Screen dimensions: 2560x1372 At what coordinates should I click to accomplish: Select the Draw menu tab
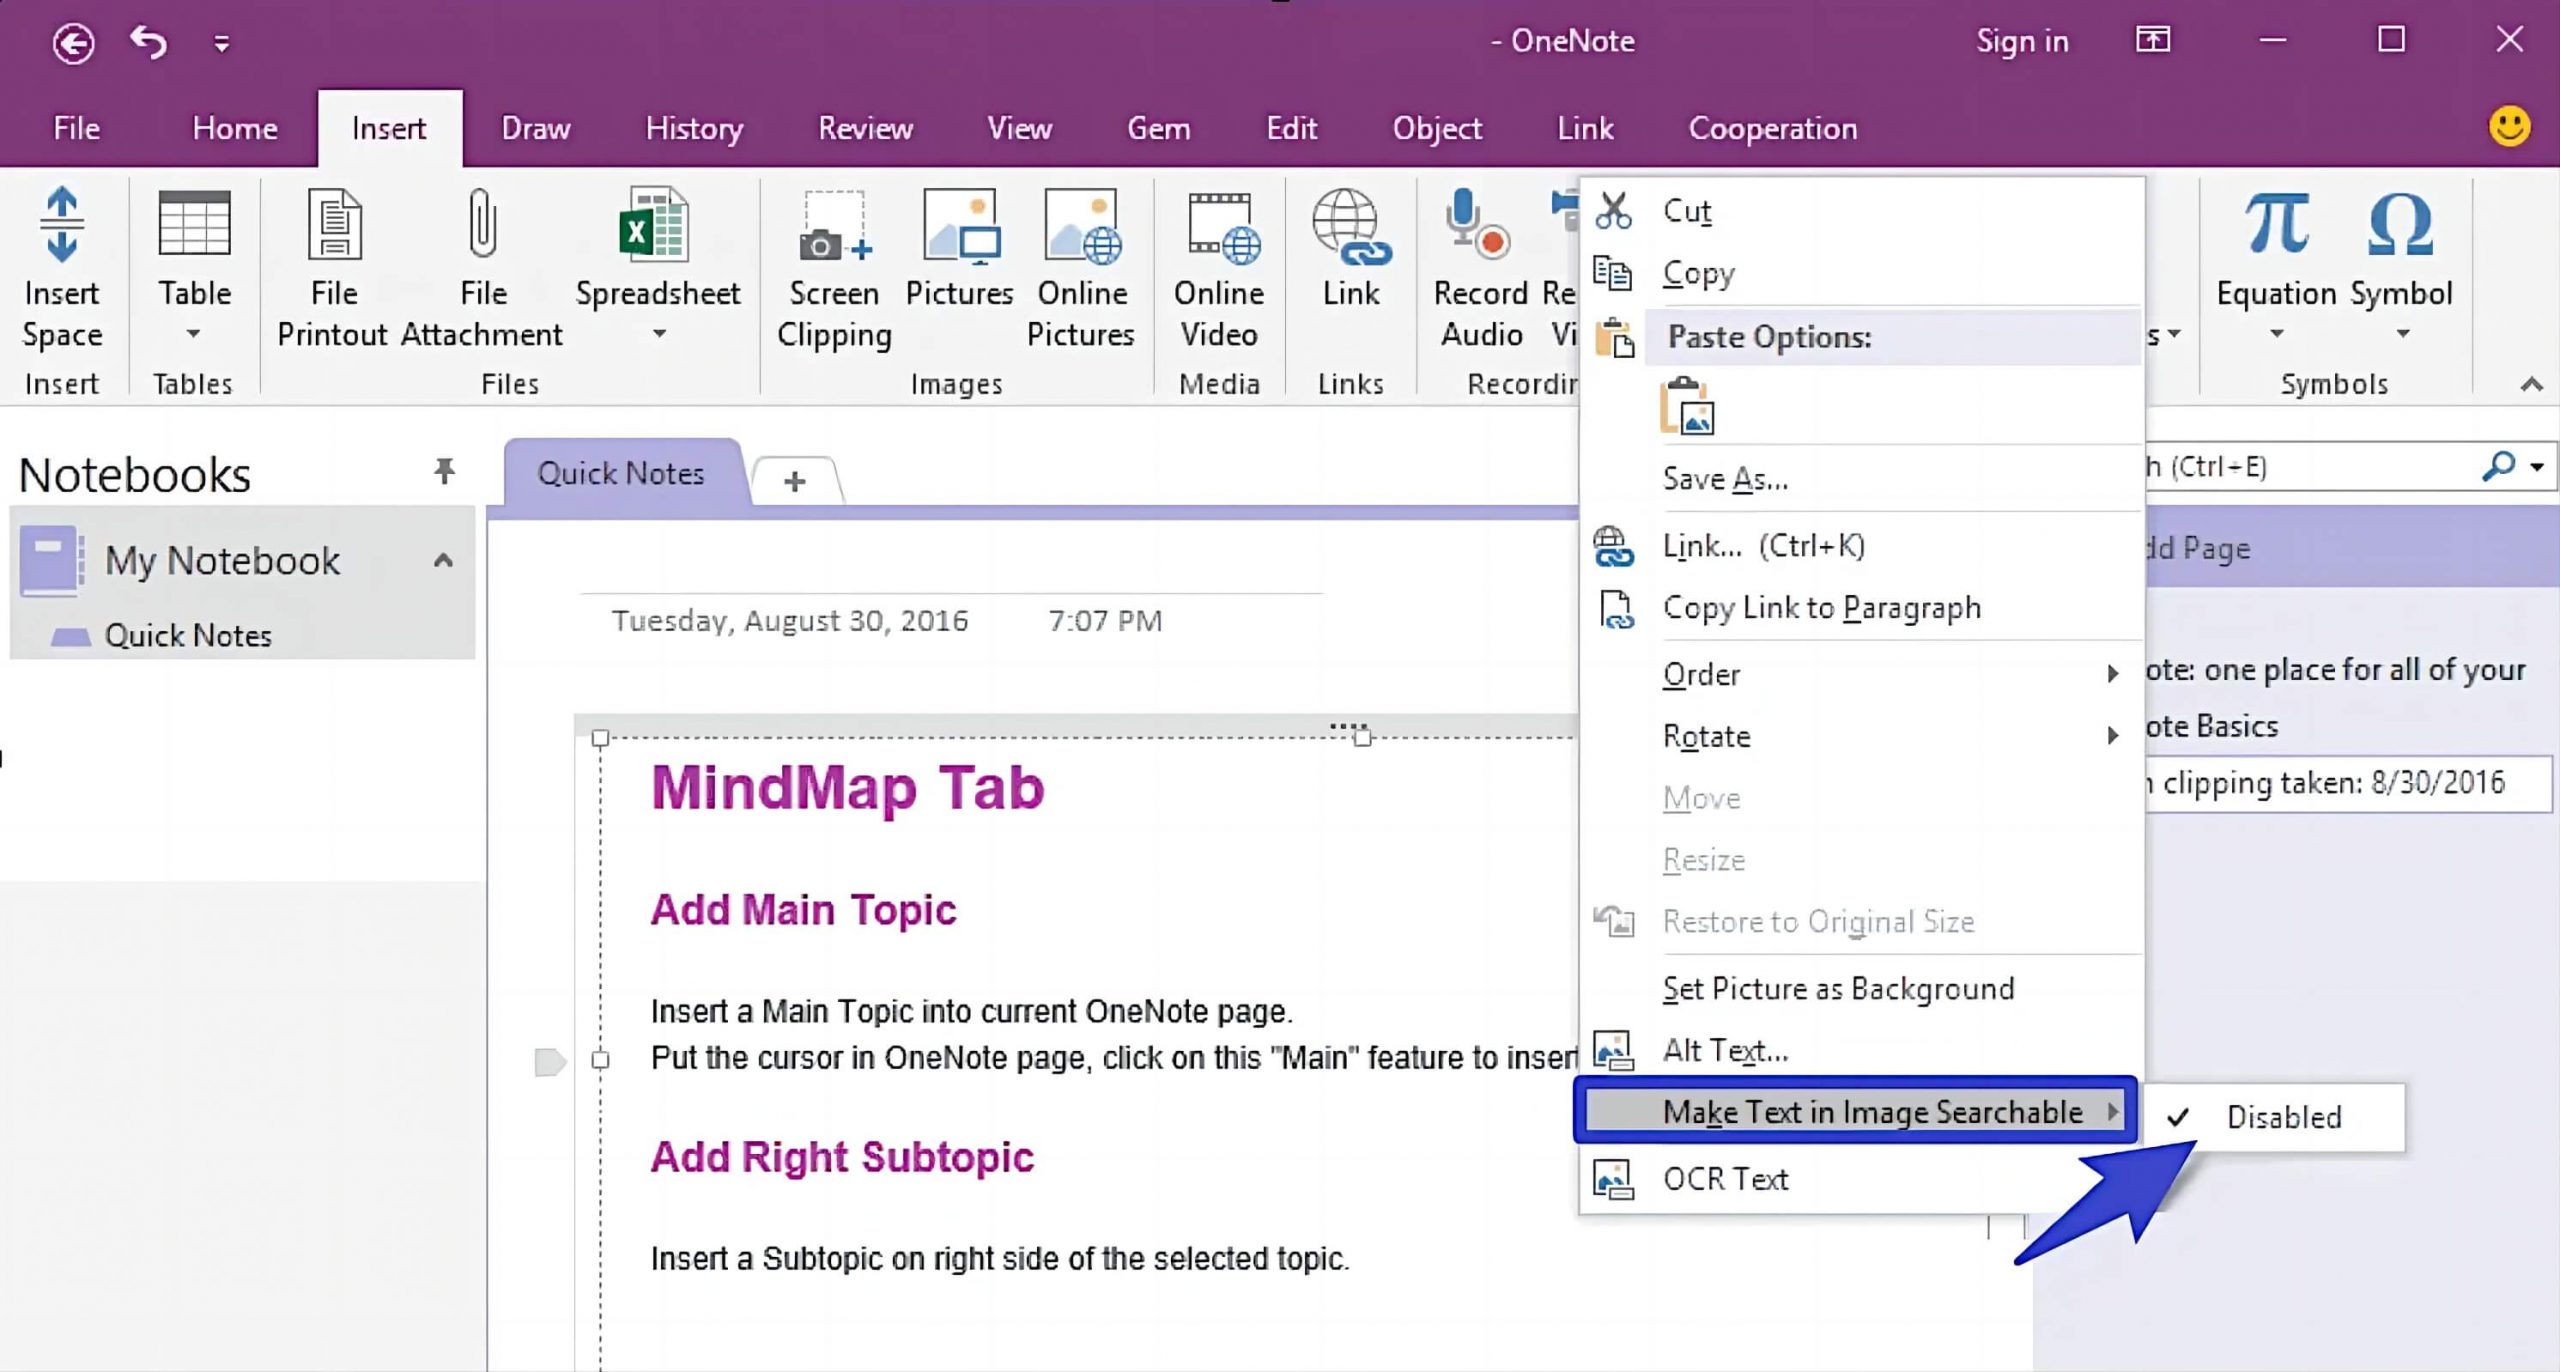tap(535, 129)
